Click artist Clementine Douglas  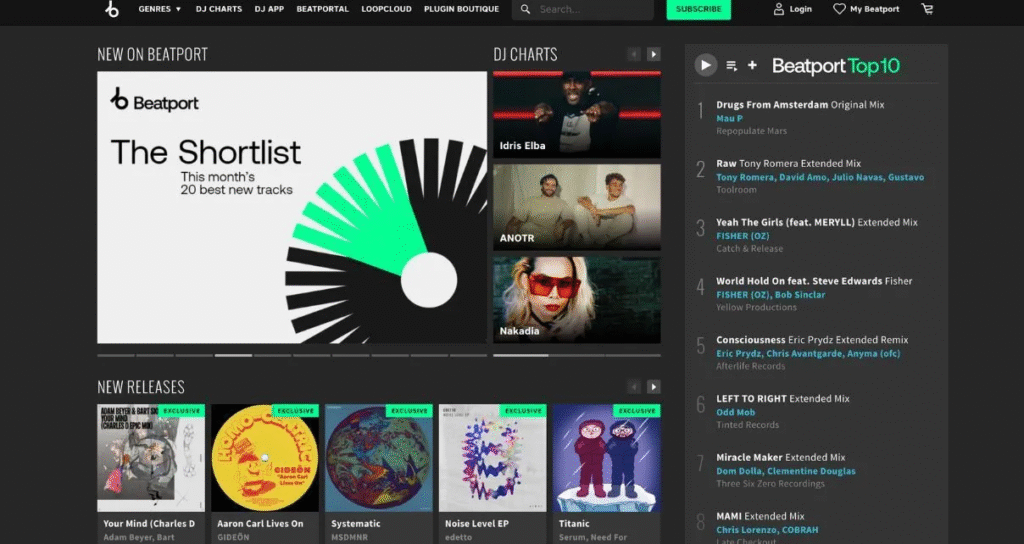tap(812, 471)
